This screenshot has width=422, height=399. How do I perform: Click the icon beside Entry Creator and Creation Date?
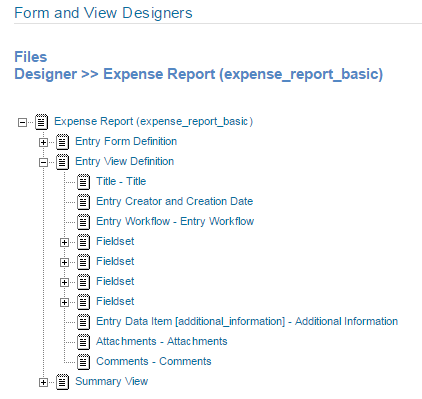83,202
